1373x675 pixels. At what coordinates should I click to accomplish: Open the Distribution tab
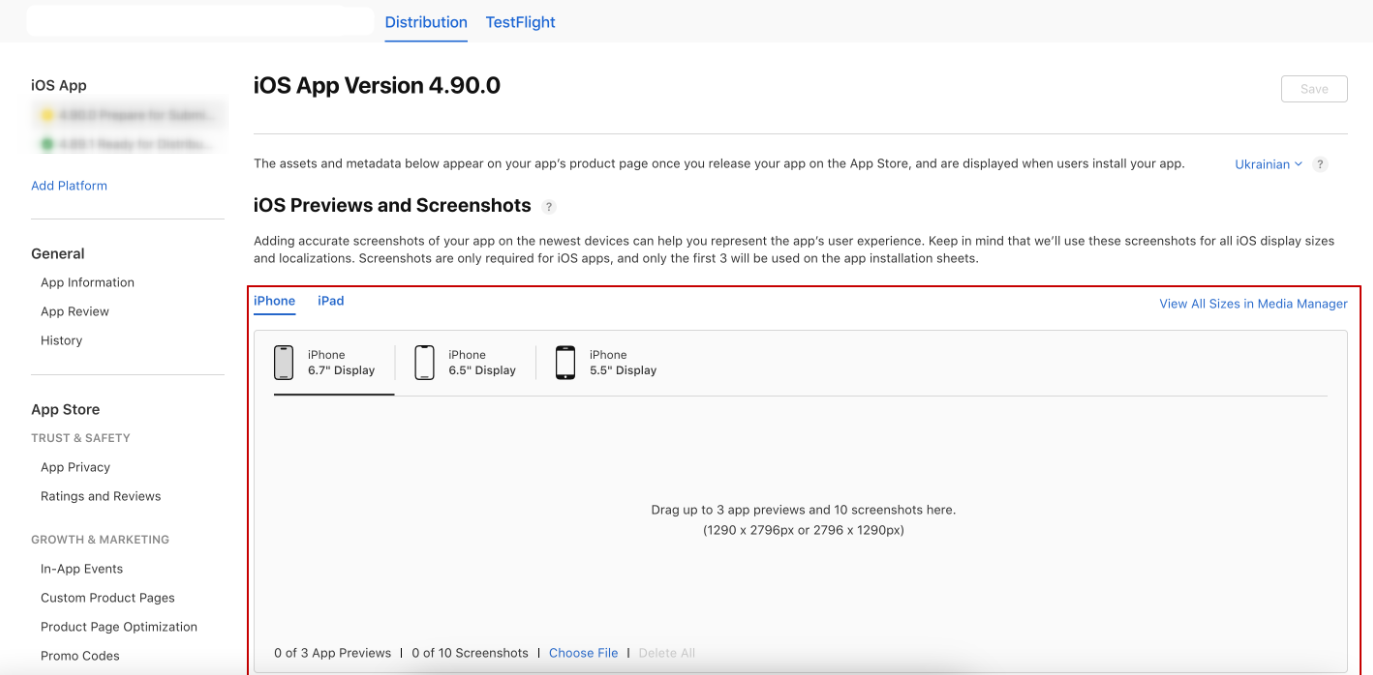(426, 22)
